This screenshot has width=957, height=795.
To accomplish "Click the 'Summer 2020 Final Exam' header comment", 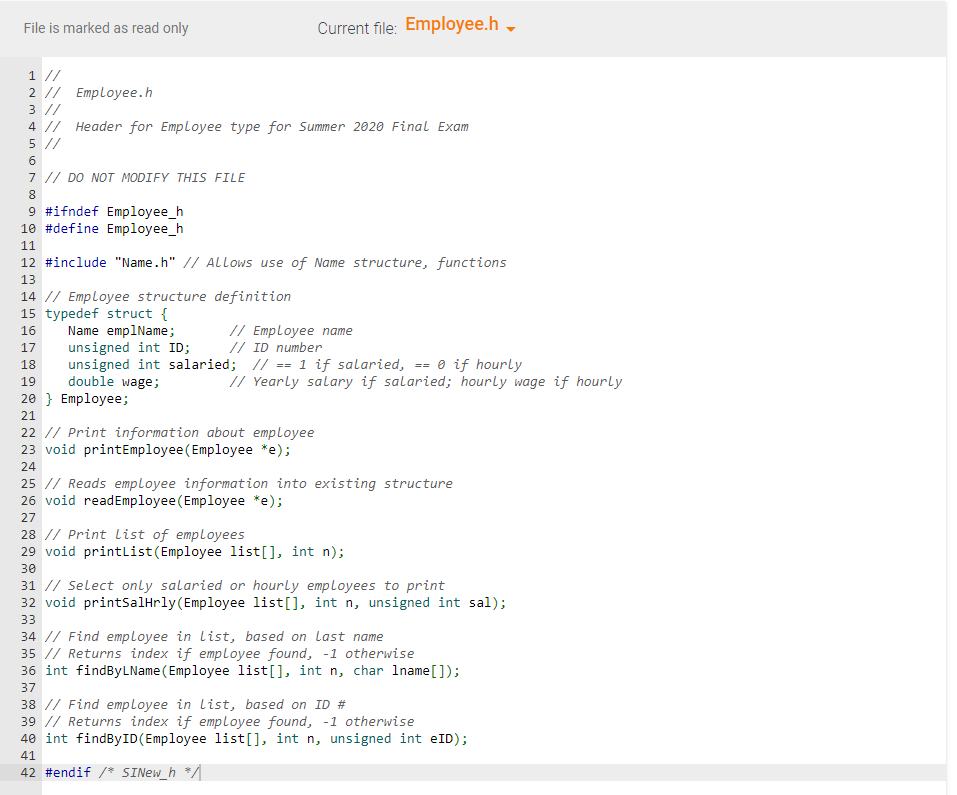I will pos(255,126).
